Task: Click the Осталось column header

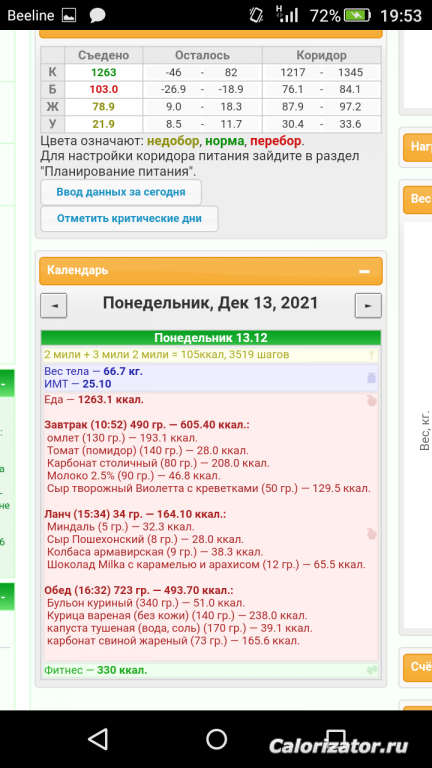Action: 202,55
